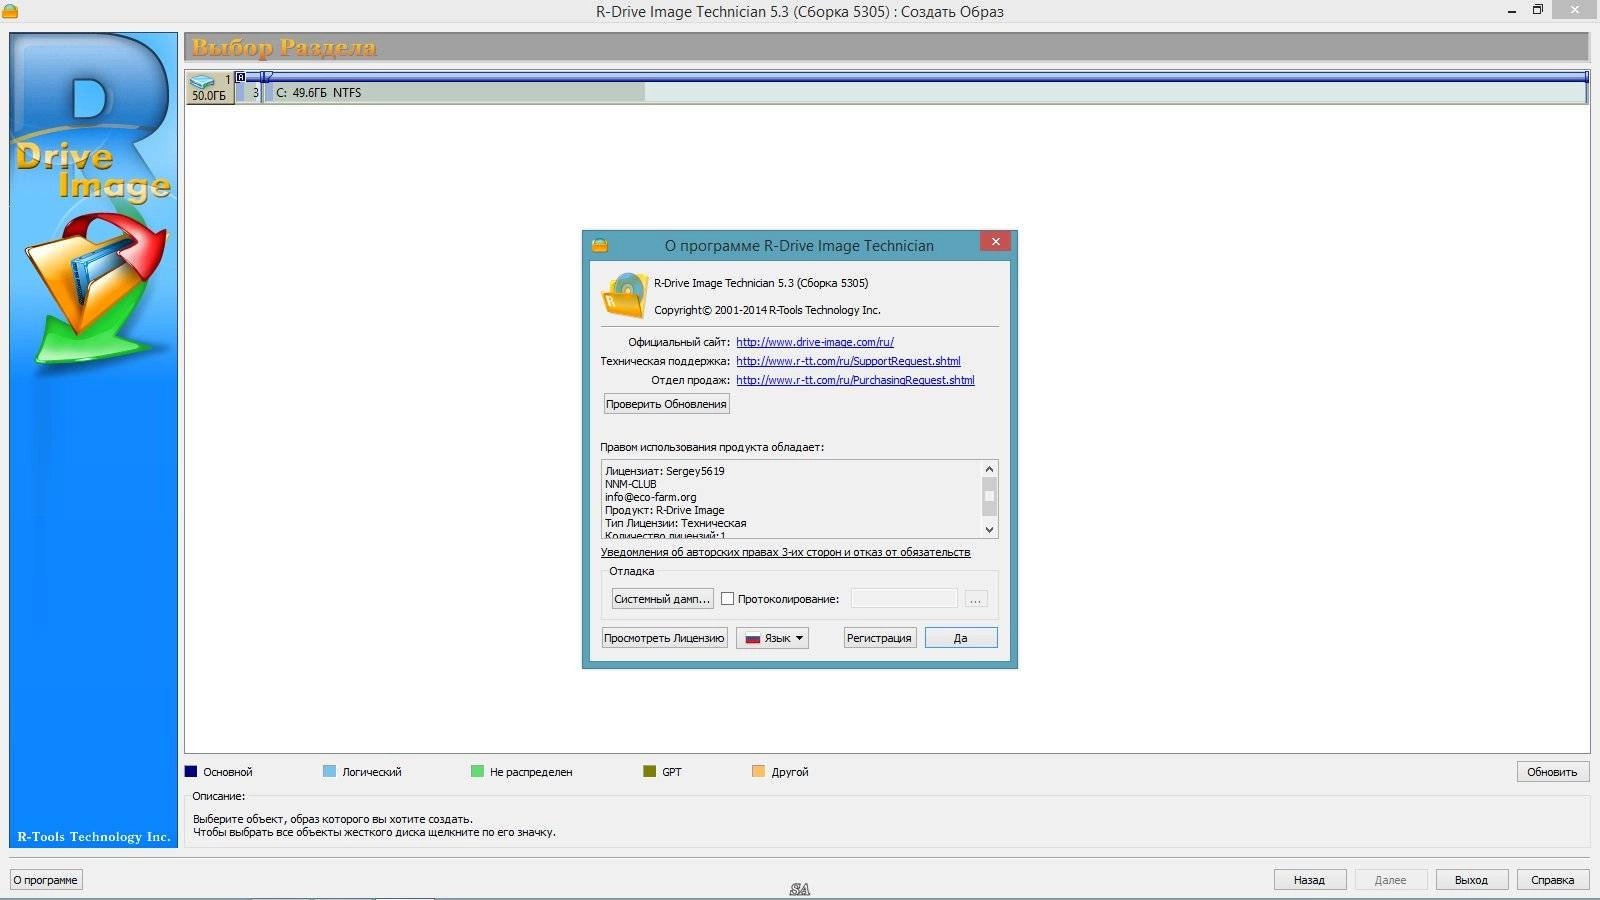Click the GPT olive legend swatch
Image resolution: width=1600 pixels, height=900 pixels.
coord(649,771)
